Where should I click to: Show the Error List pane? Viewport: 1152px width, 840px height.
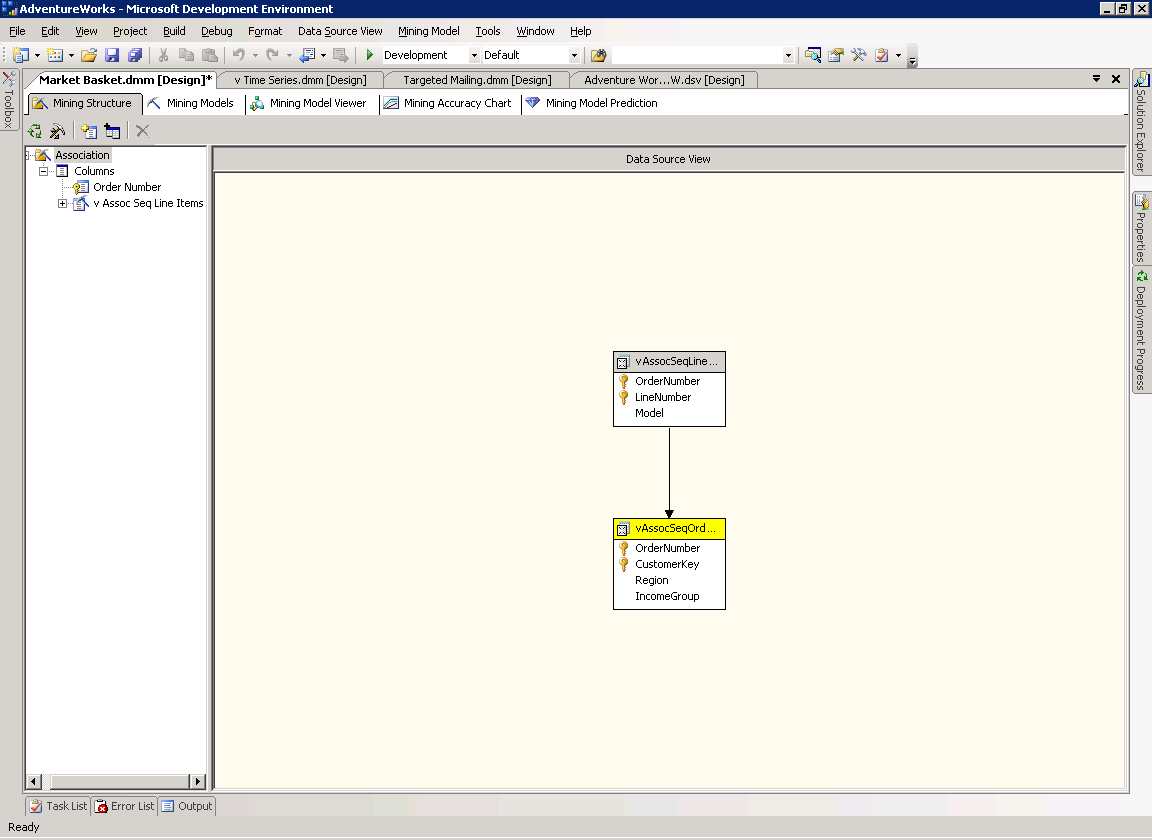[125, 806]
